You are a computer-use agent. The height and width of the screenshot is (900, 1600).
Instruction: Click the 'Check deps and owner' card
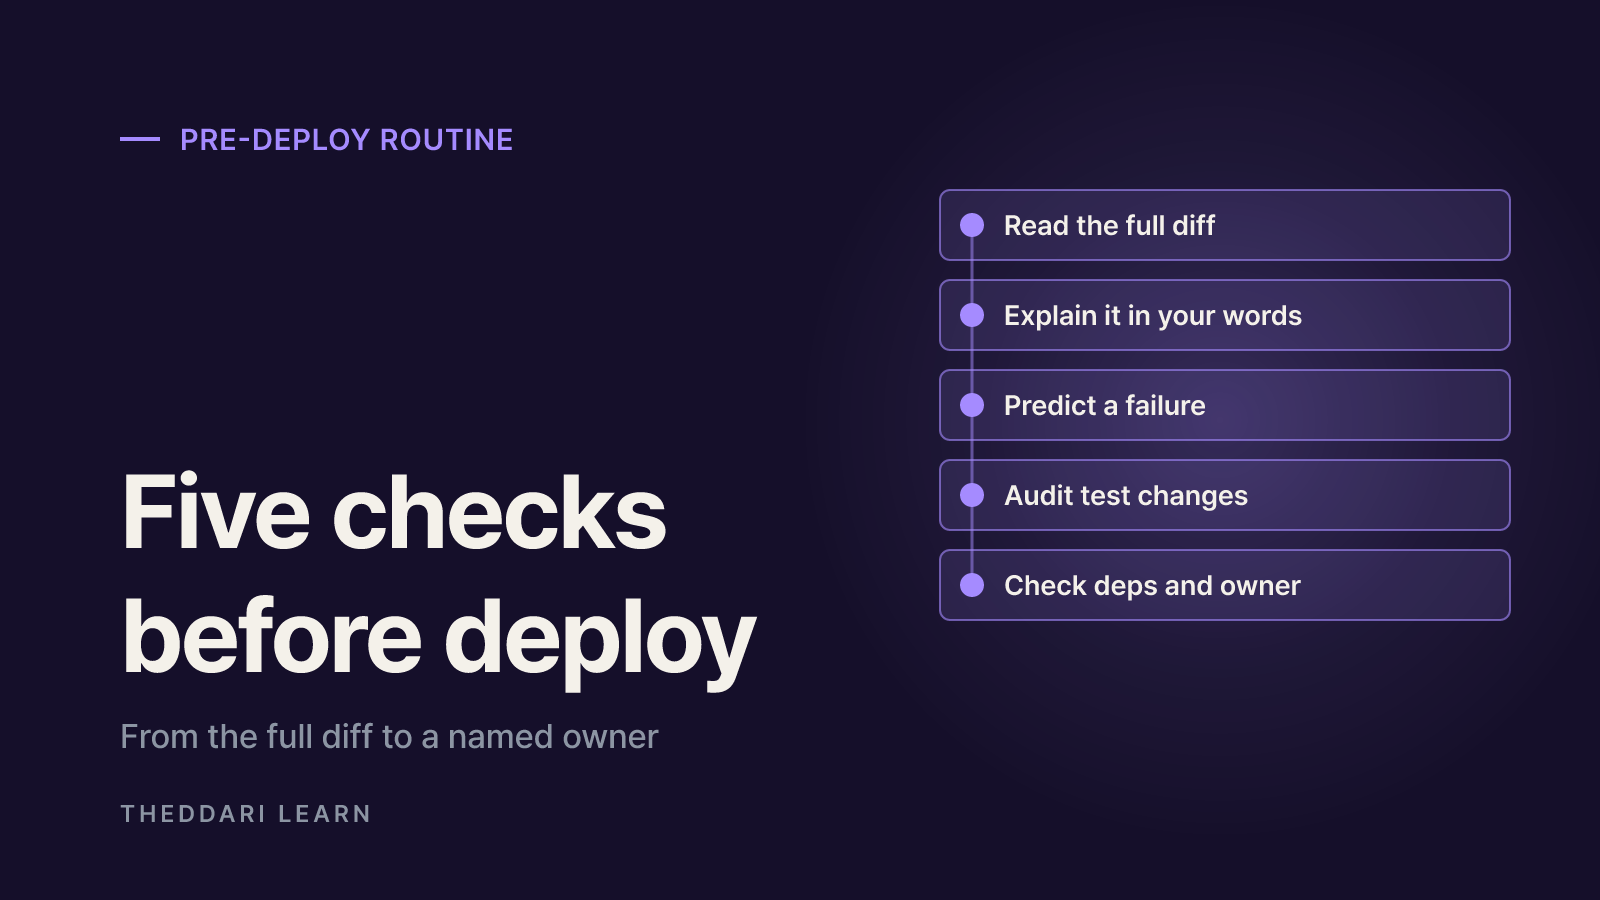coord(1225,585)
